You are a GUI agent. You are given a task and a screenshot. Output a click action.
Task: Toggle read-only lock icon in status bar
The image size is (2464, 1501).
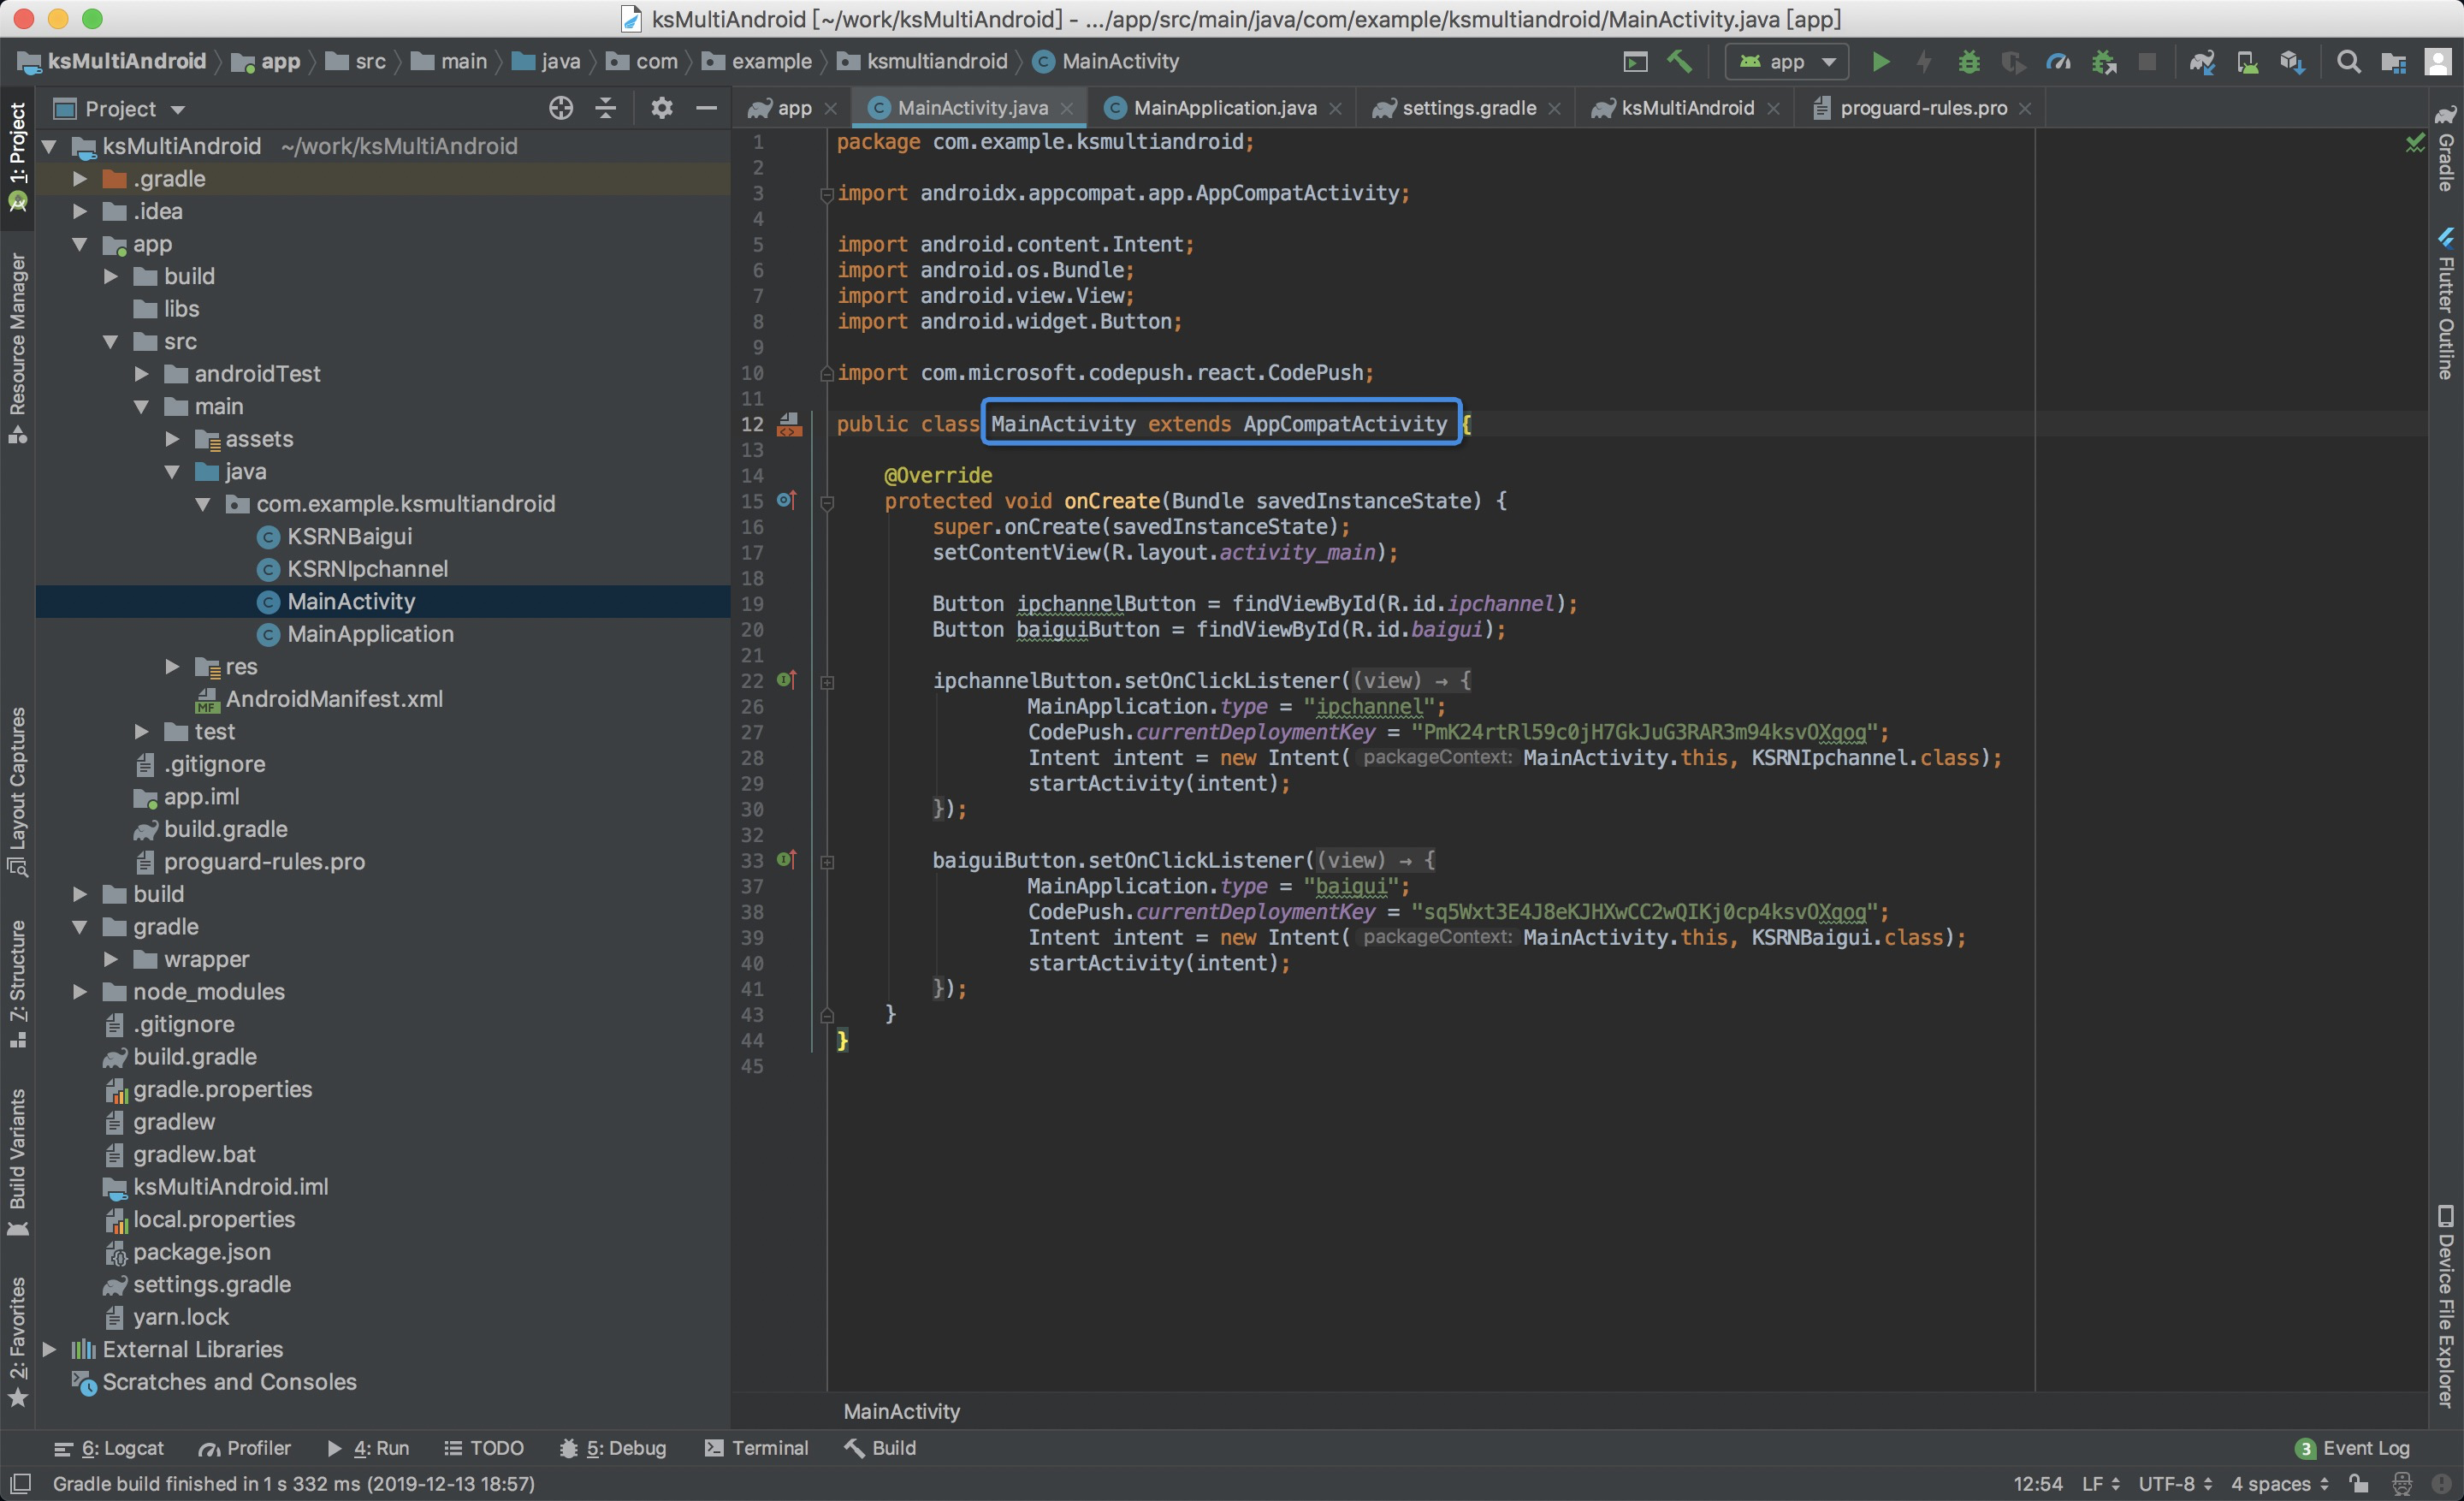tap(2359, 1483)
